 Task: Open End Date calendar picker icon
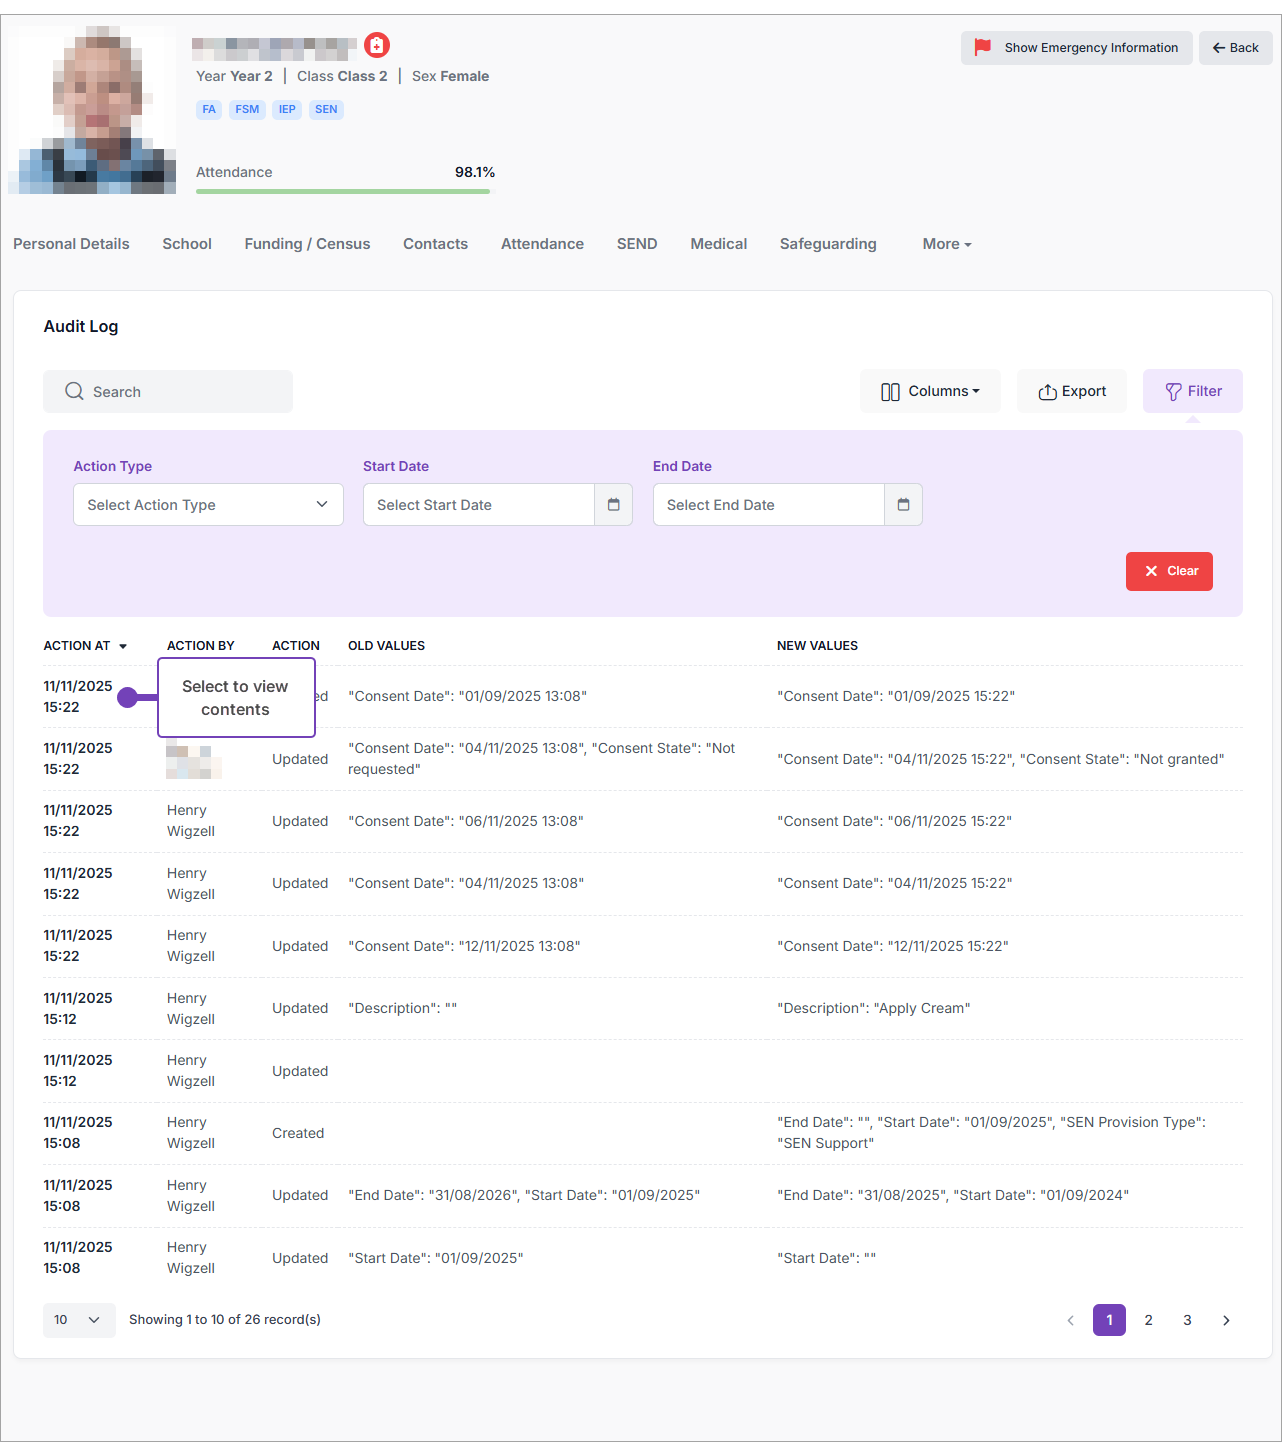(903, 505)
